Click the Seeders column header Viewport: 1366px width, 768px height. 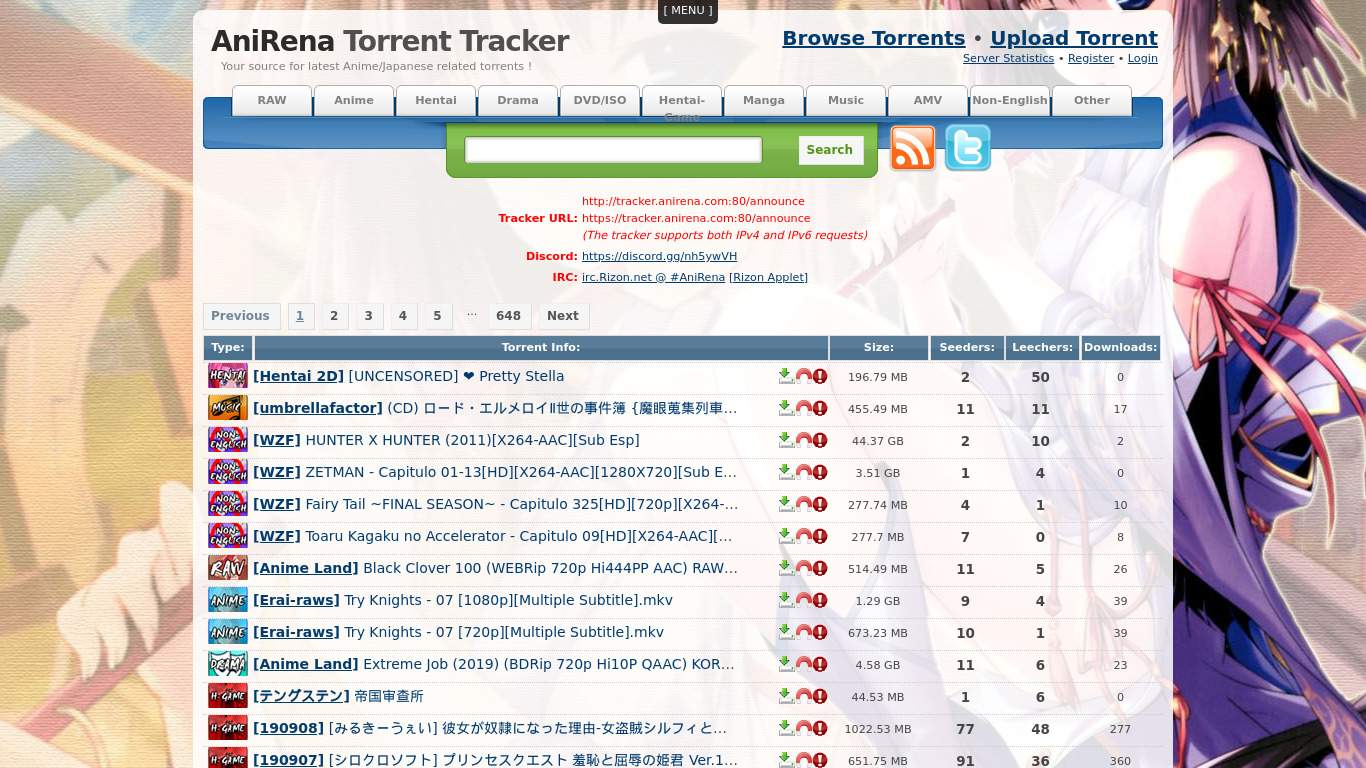(x=967, y=348)
